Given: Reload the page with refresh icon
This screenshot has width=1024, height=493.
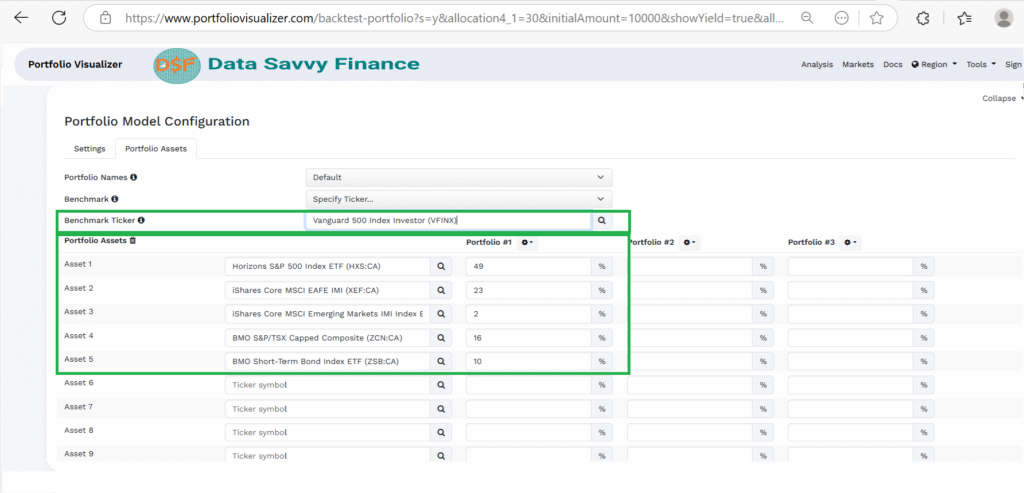Looking at the screenshot, I should pos(59,18).
